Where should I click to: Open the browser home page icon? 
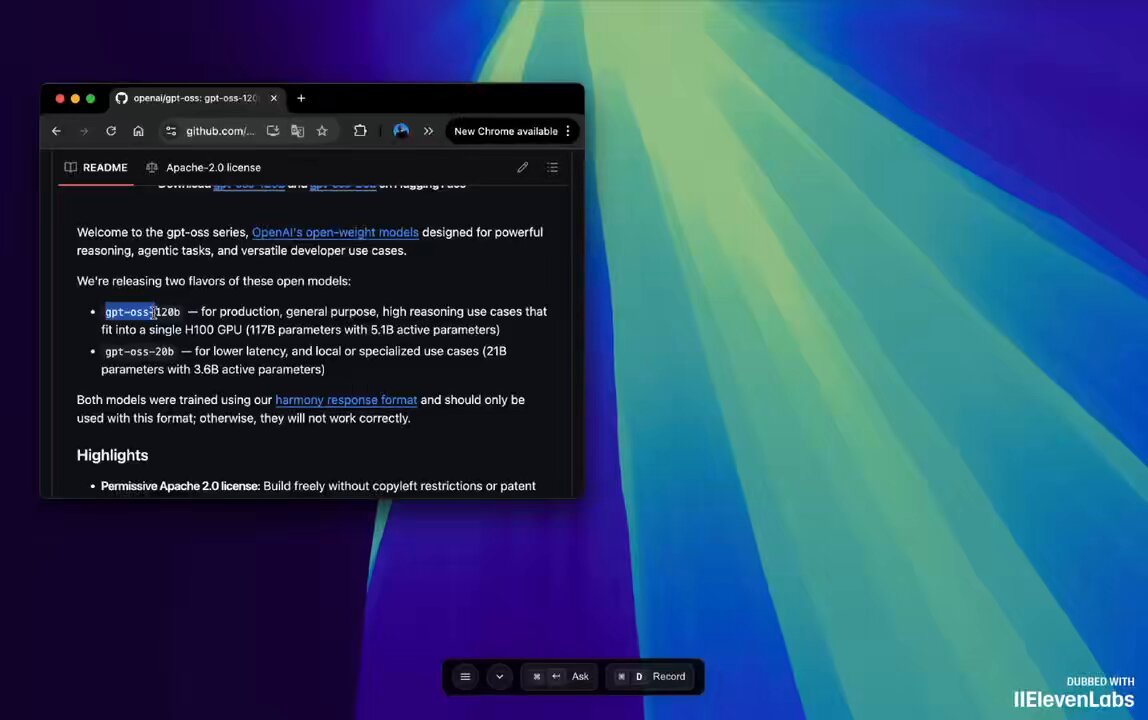click(x=138, y=131)
